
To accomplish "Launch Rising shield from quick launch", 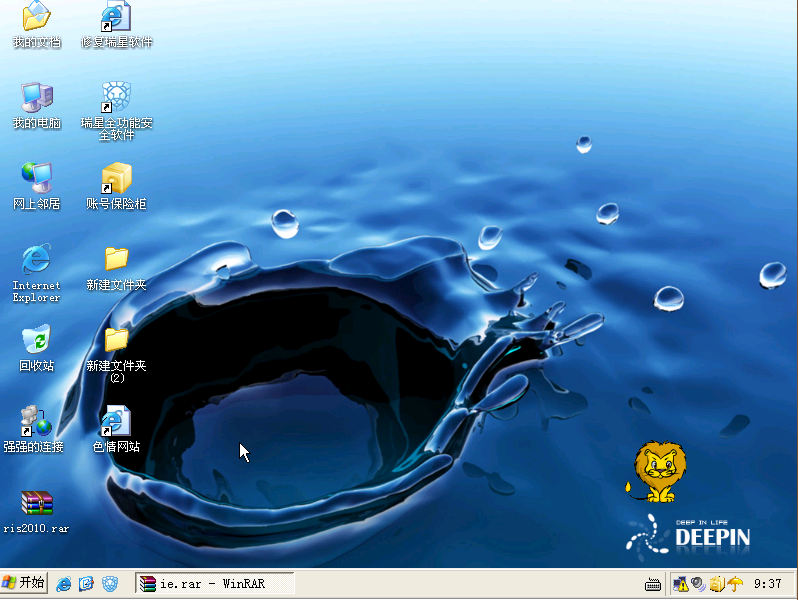I will pyautogui.click(x=110, y=583).
